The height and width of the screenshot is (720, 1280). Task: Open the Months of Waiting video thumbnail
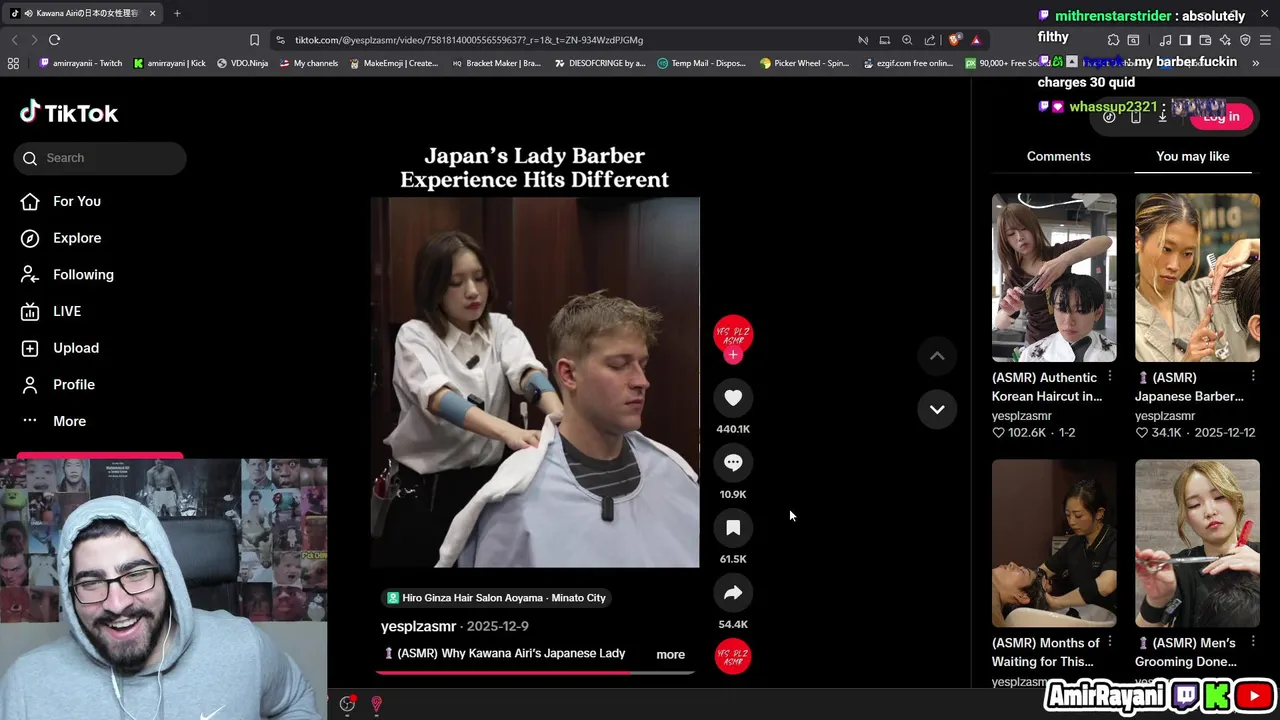pyautogui.click(x=1054, y=544)
